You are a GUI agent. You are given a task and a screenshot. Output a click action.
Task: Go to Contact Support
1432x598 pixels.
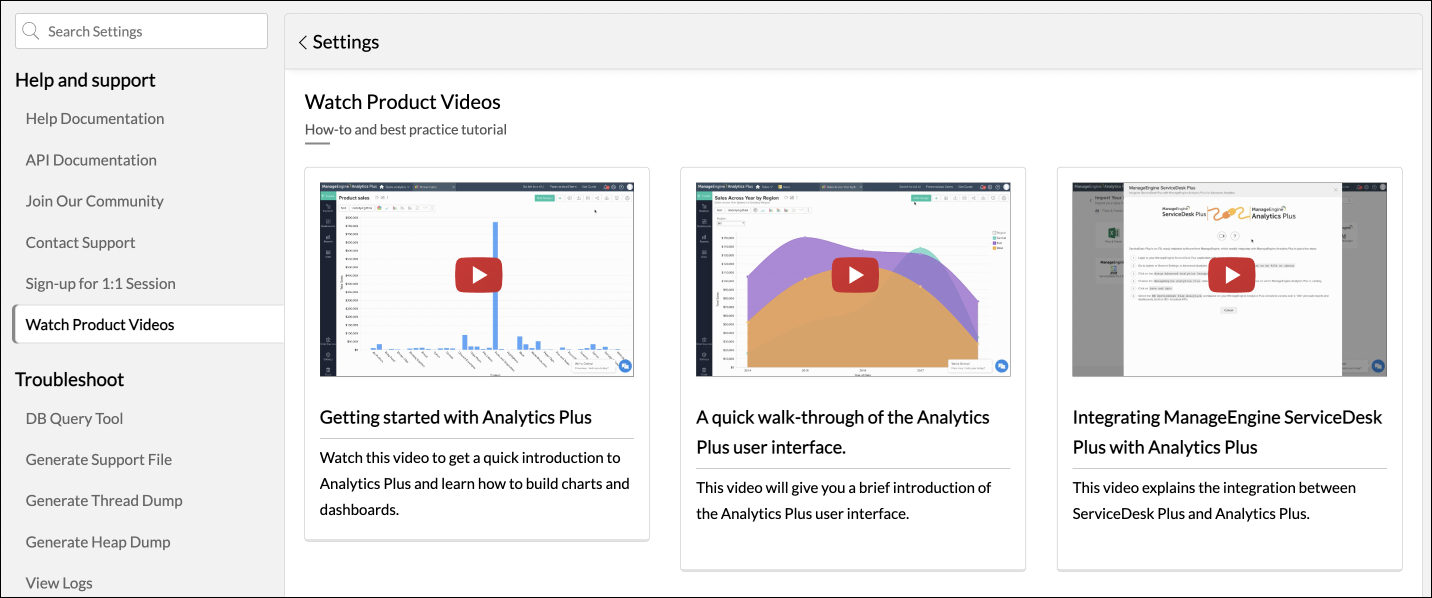click(80, 242)
